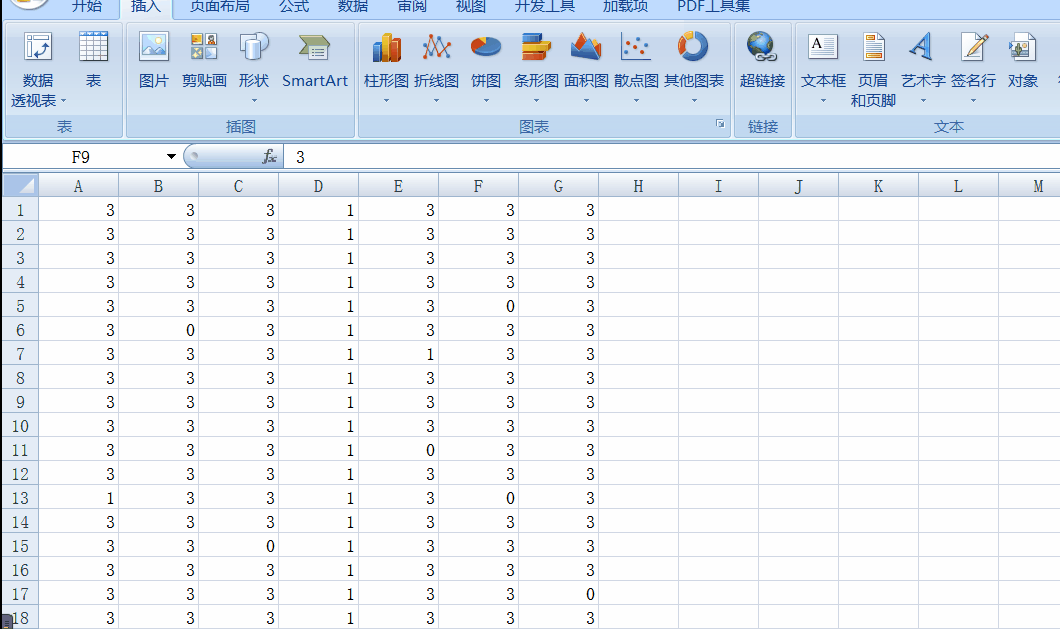Expand the Line chart dropdown arrow

(436, 101)
